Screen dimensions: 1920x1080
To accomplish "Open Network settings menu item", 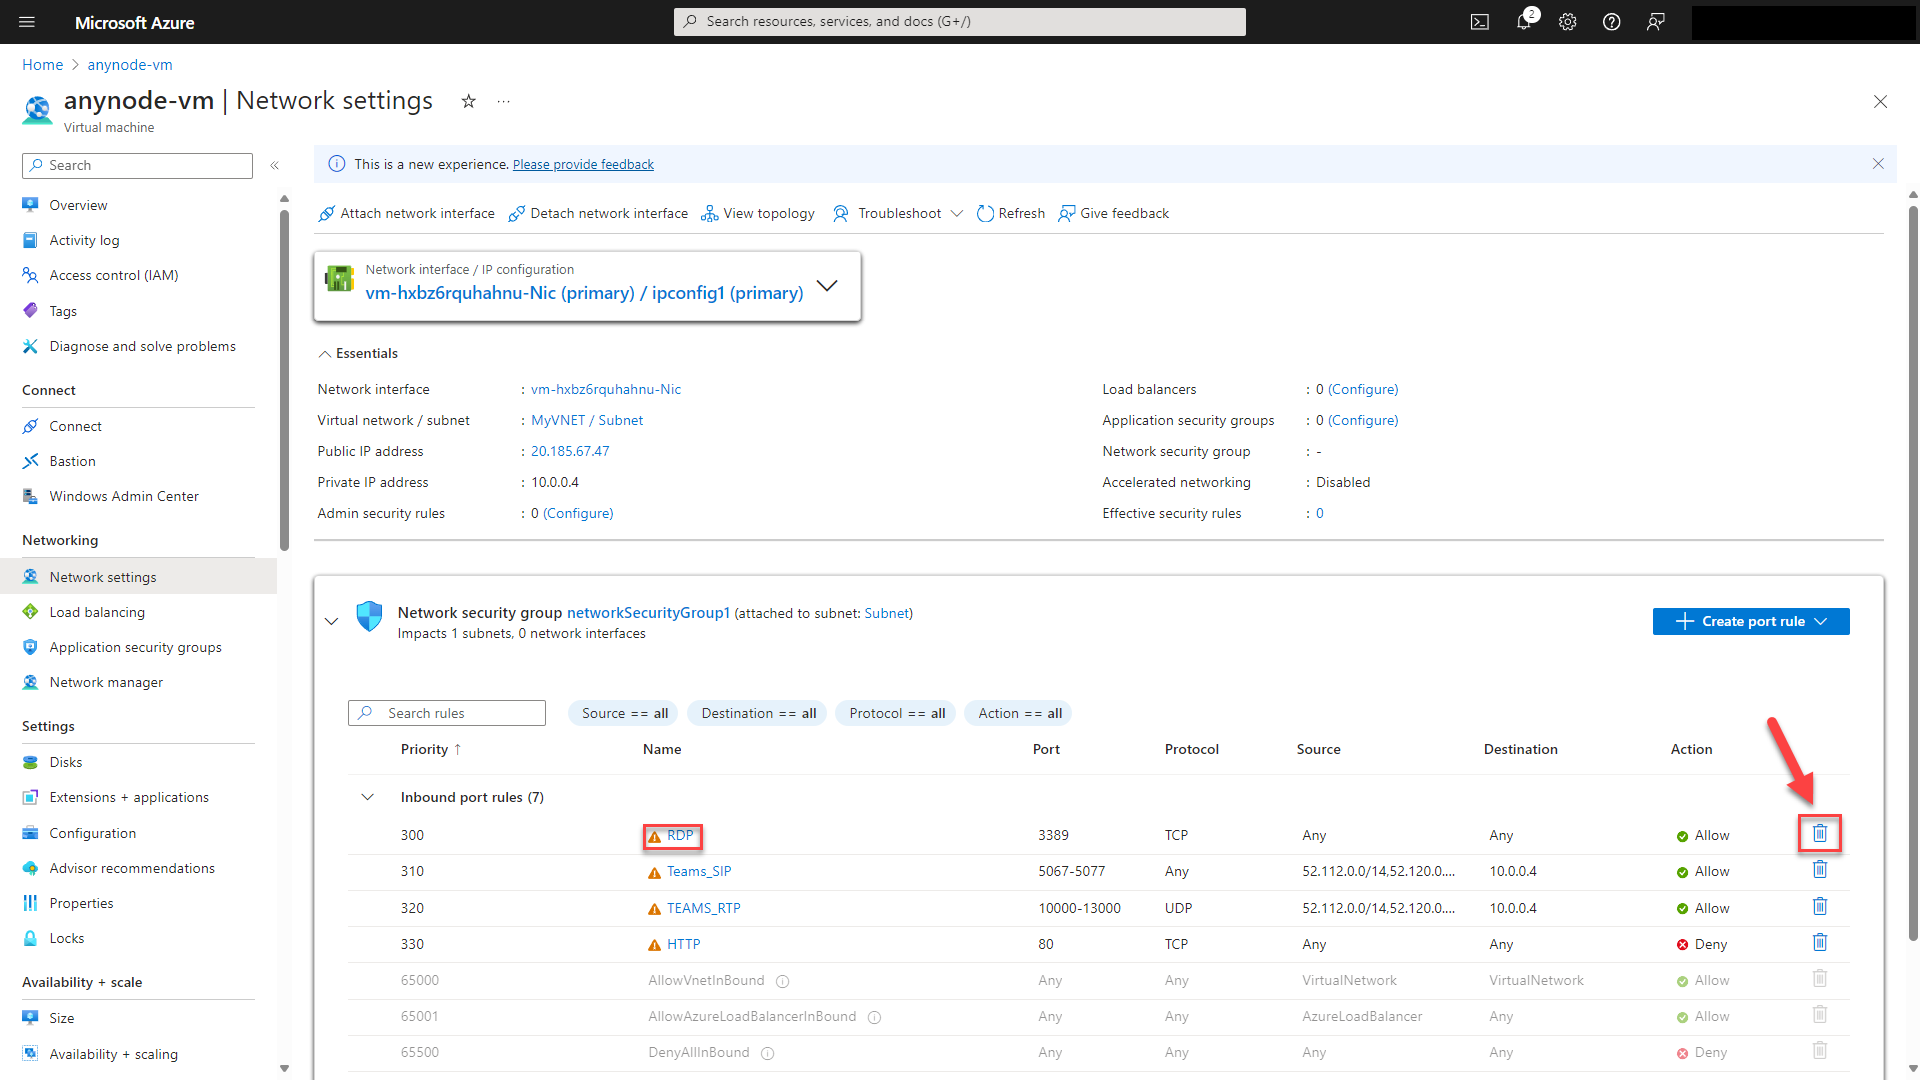I will (x=103, y=575).
